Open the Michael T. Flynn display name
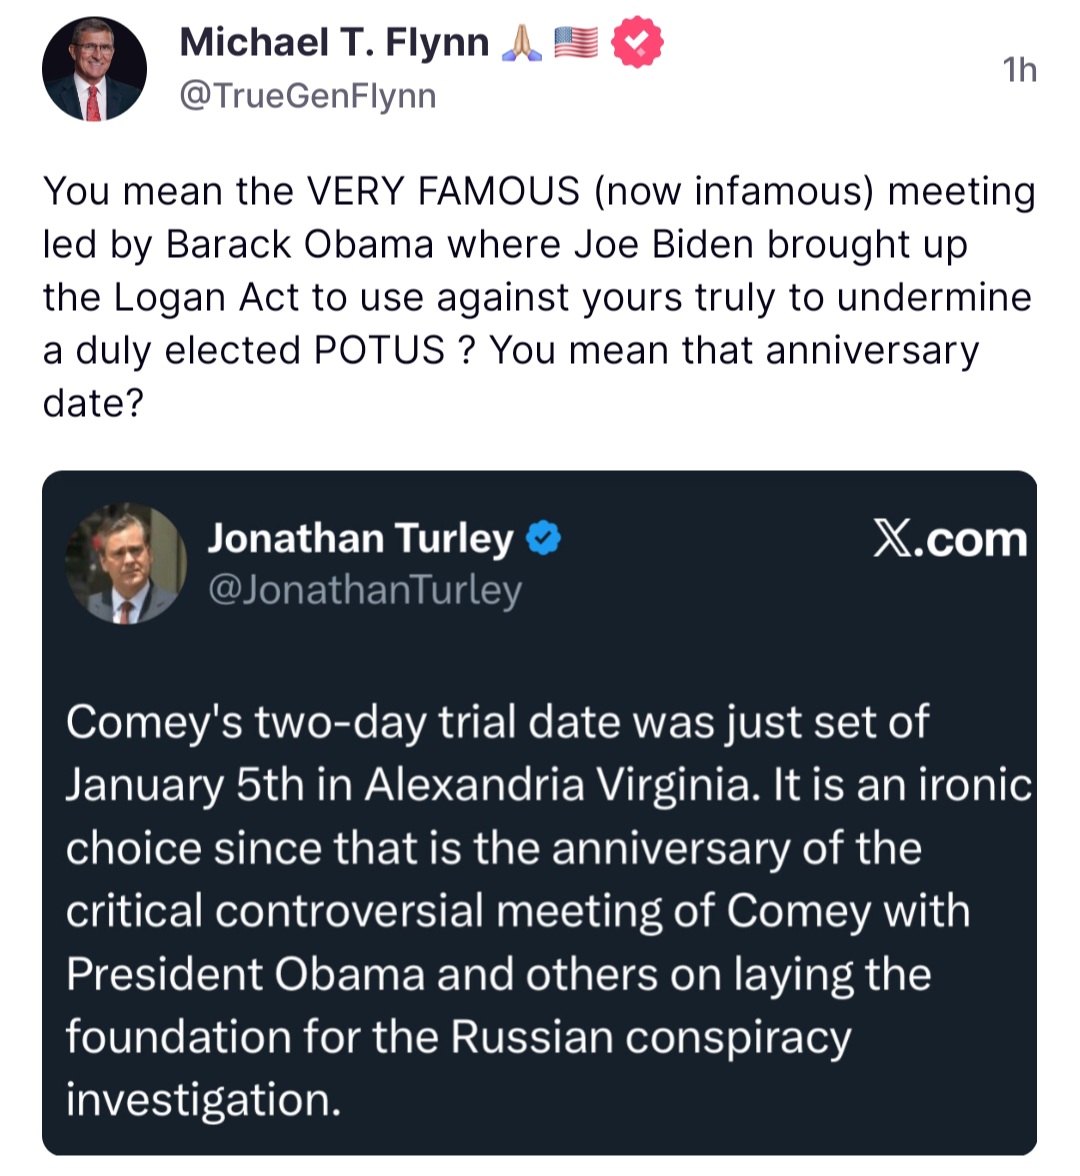This screenshot has height=1176, width=1080. click(334, 43)
